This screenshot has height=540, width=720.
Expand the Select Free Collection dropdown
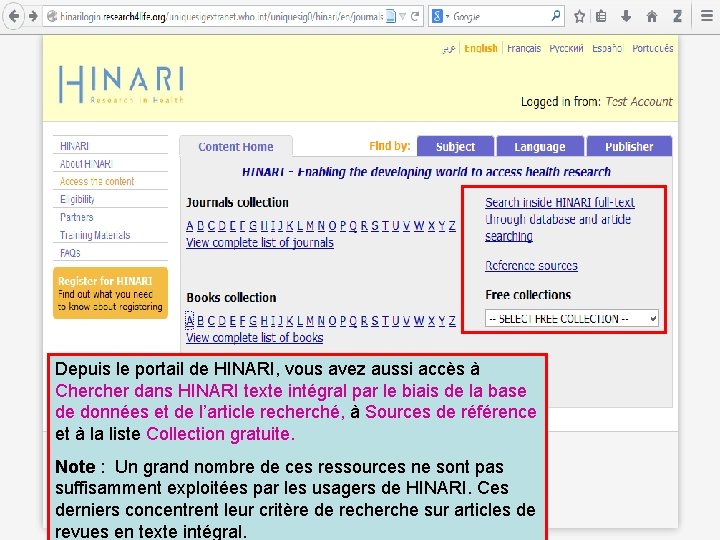point(572,318)
